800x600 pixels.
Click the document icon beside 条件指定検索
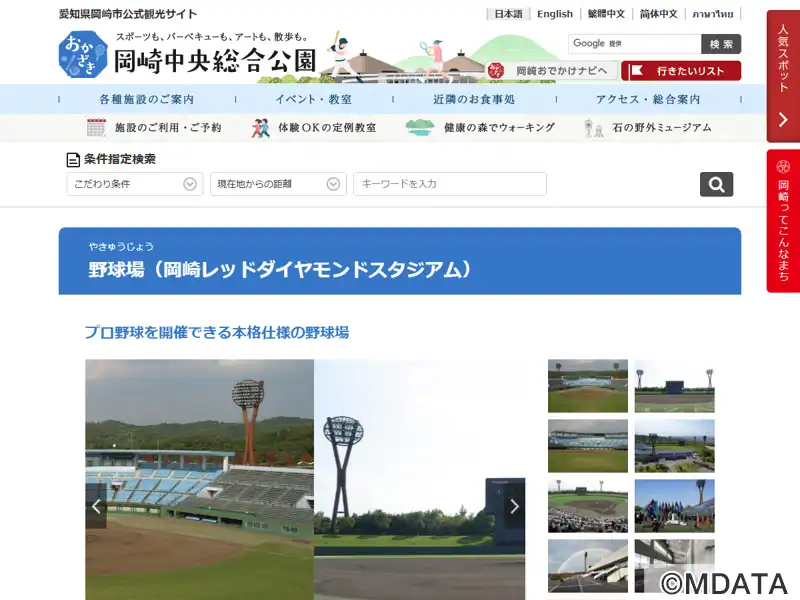point(73,160)
